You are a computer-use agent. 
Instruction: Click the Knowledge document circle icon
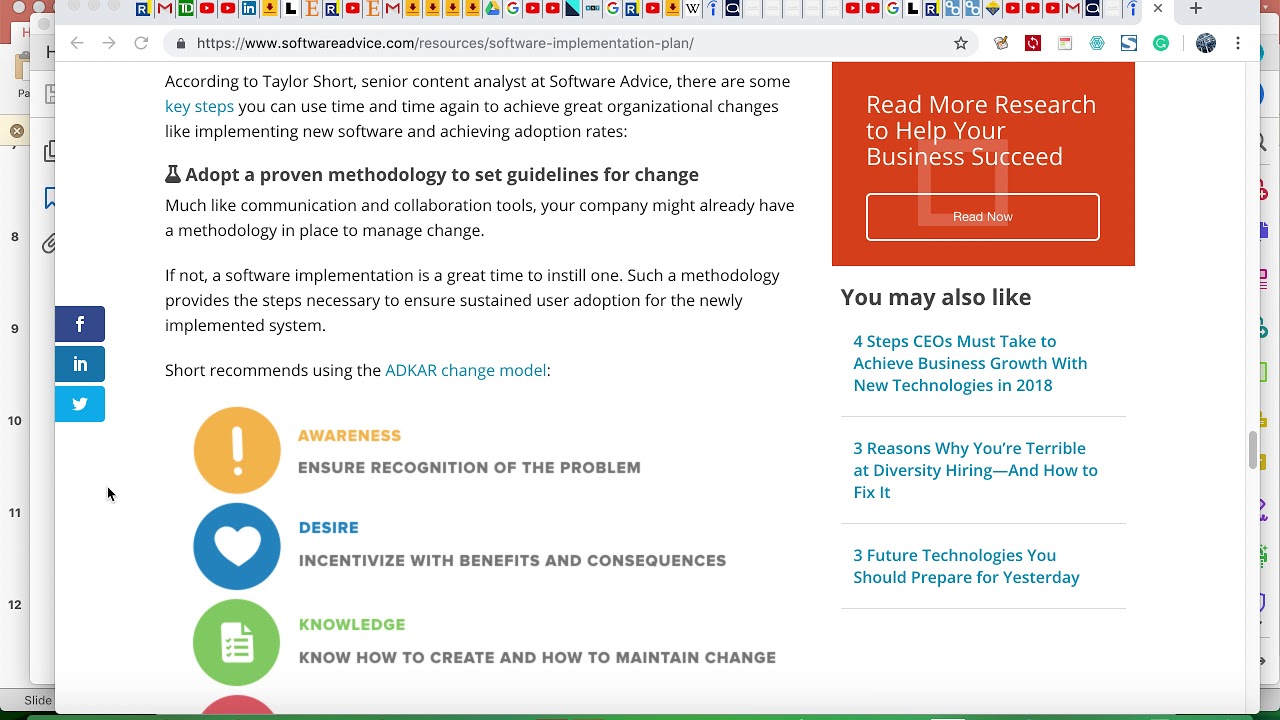click(237, 642)
